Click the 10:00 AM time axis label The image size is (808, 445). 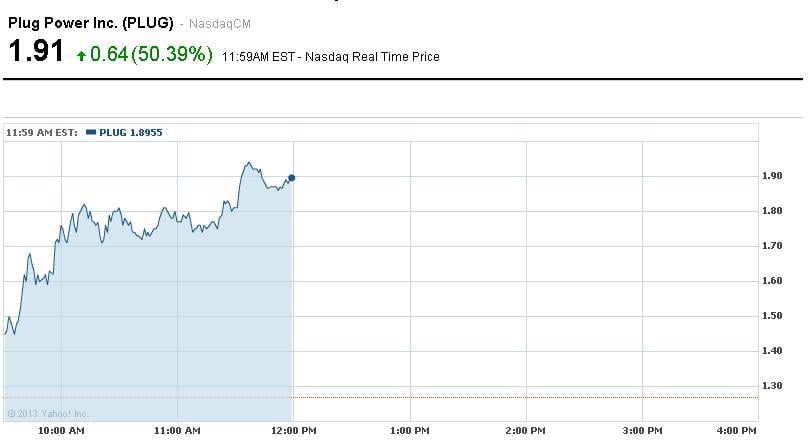61,430
